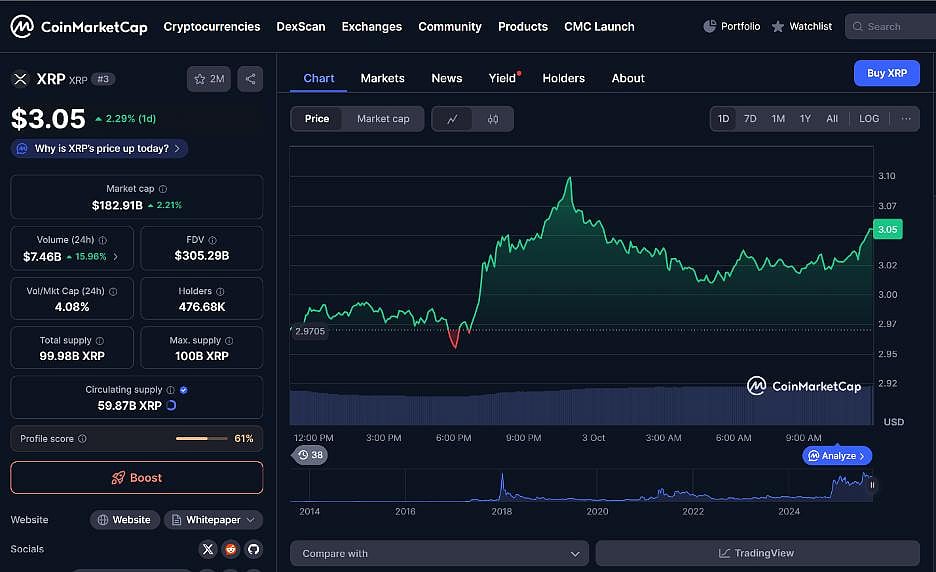Set chart range to 7D

pyautogui.click(x=750, y=119)
